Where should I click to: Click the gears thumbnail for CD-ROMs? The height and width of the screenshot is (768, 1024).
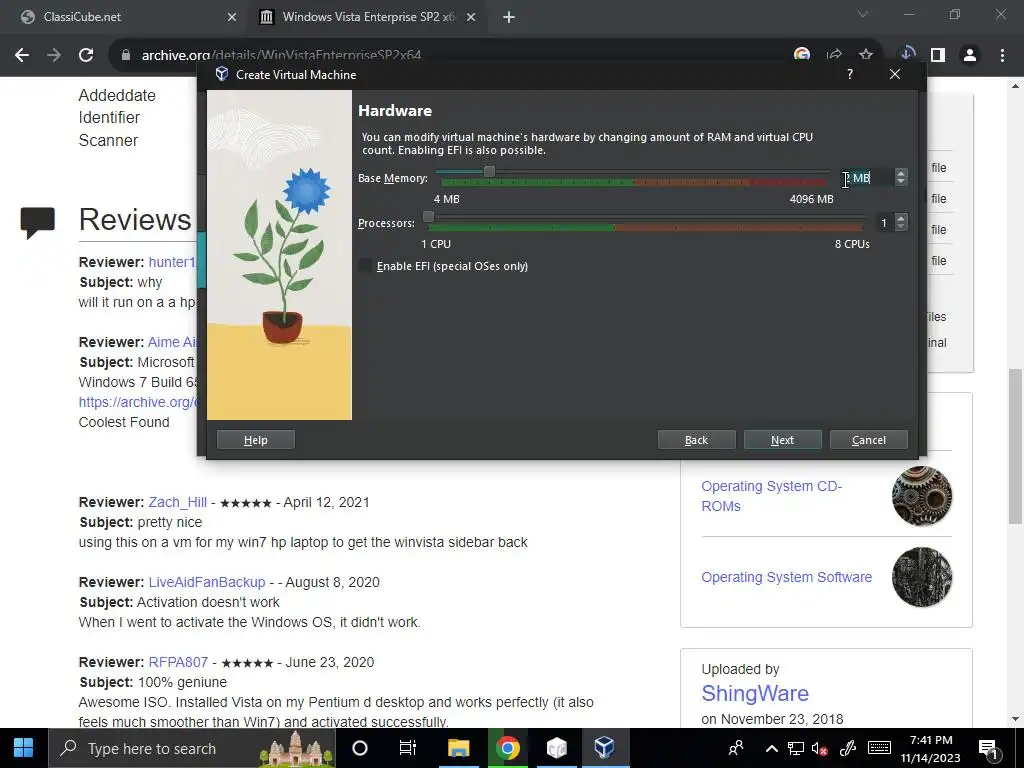[921, 496]
